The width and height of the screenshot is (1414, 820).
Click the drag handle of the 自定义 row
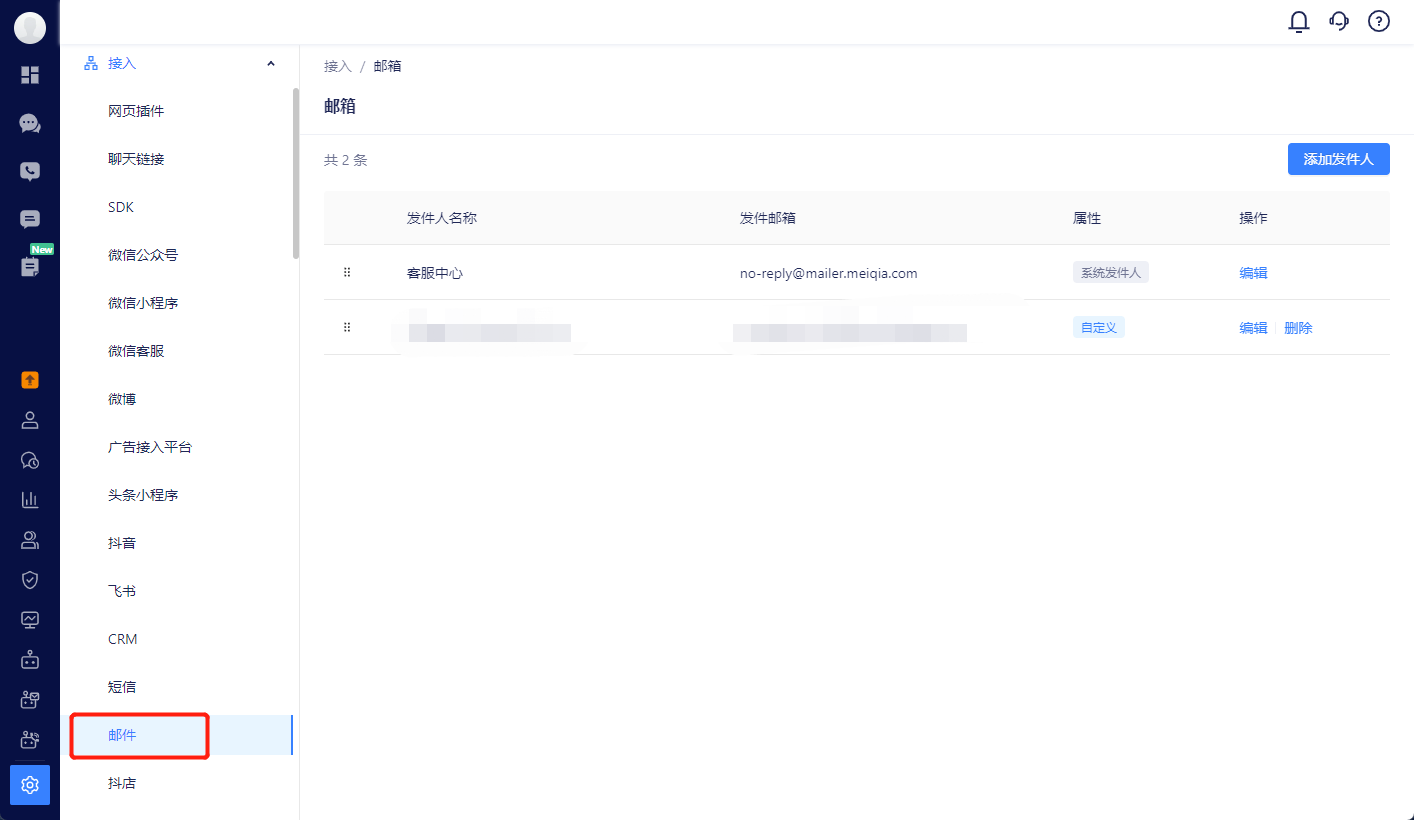347,327
